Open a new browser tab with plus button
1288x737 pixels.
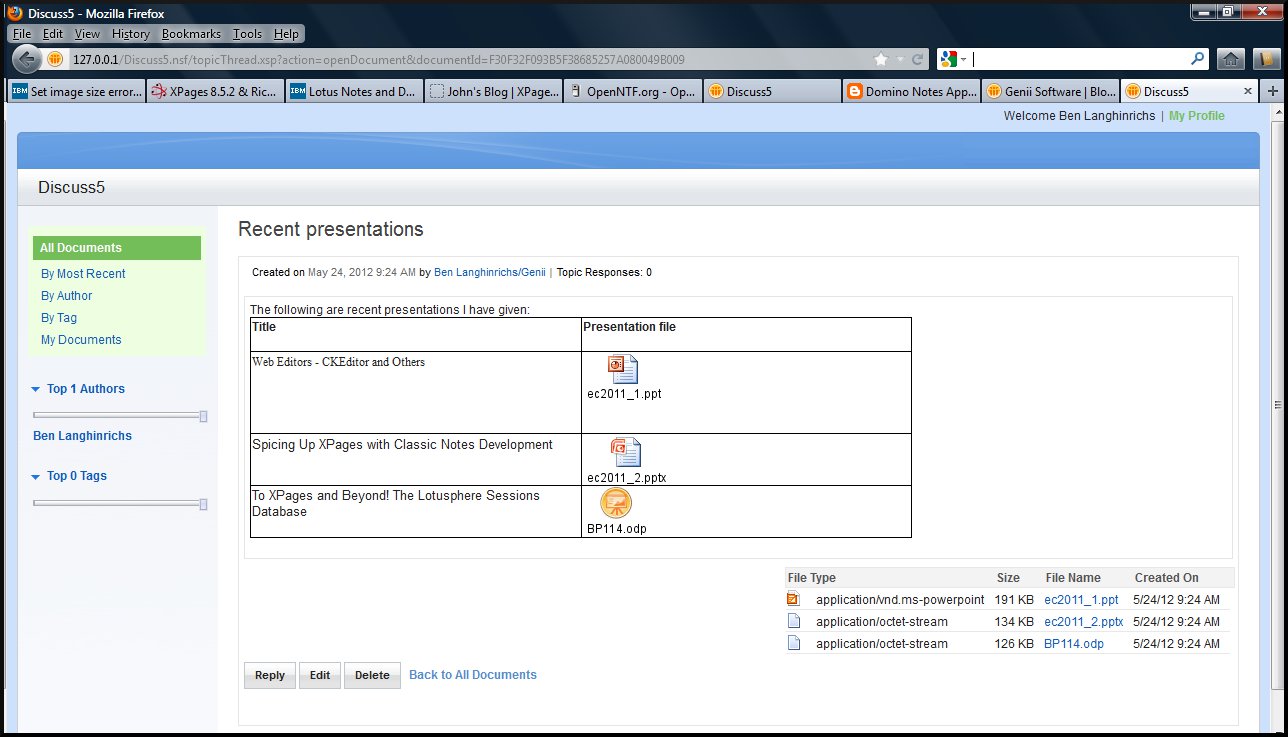1273,91
